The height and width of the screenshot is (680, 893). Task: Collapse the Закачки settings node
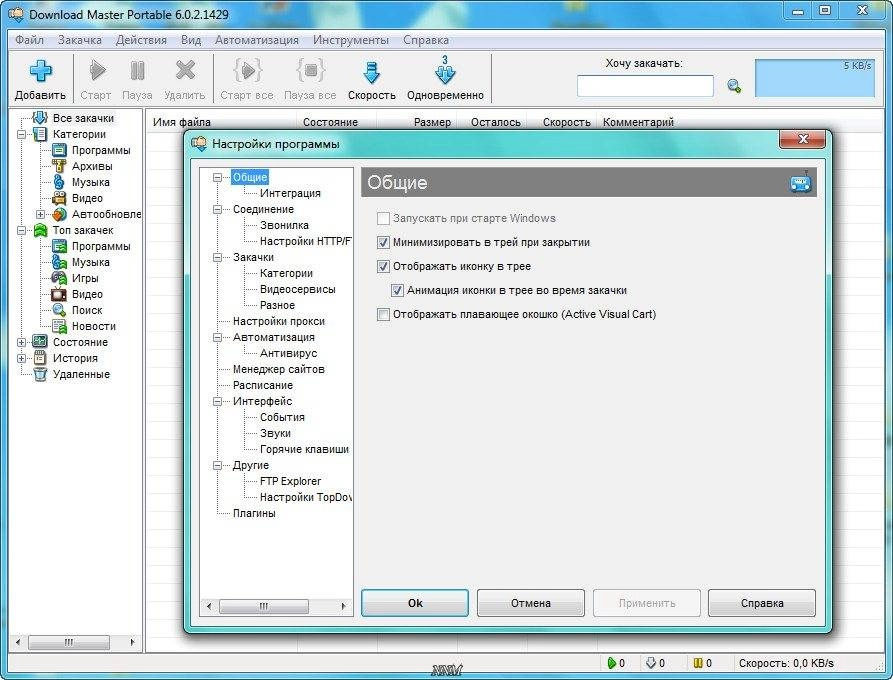coord(217,257)
